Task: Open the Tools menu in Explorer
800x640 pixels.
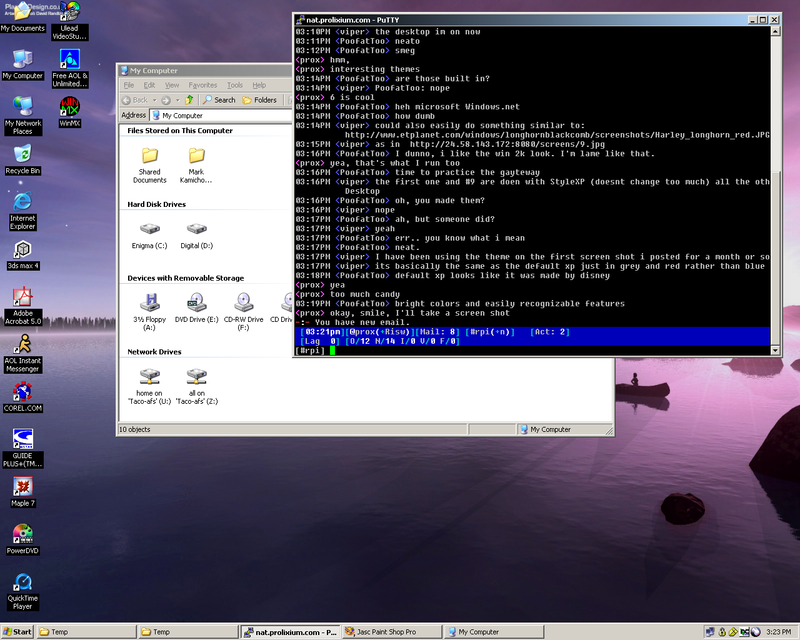Action: [x=234, y=85]
